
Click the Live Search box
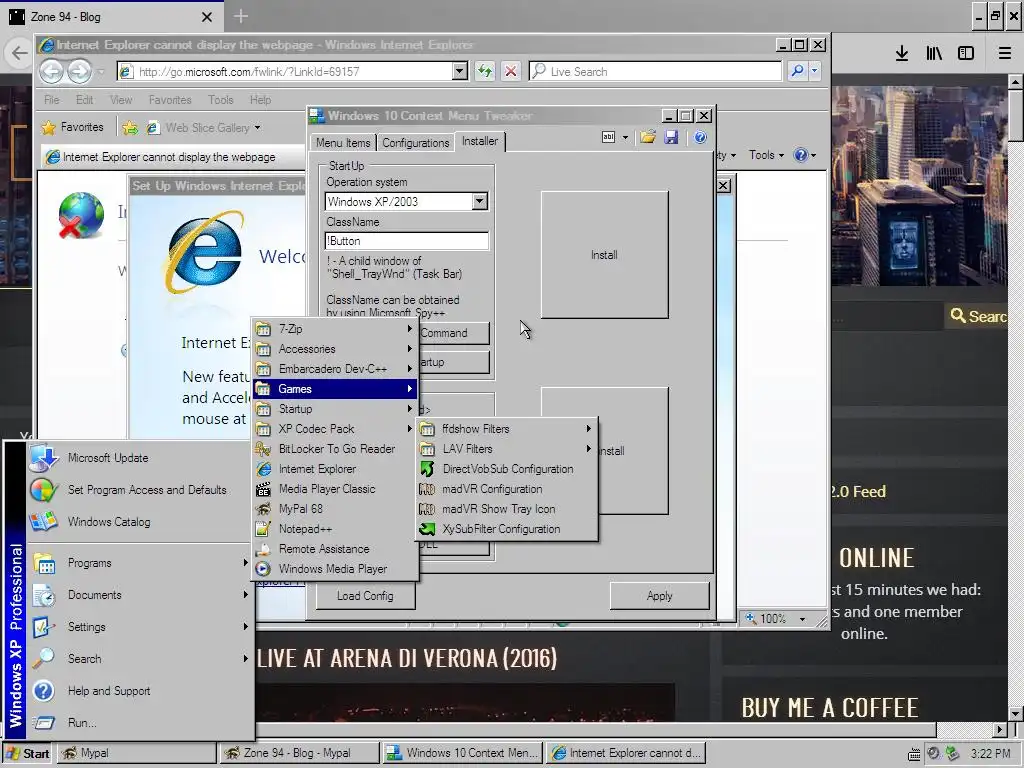655,71
